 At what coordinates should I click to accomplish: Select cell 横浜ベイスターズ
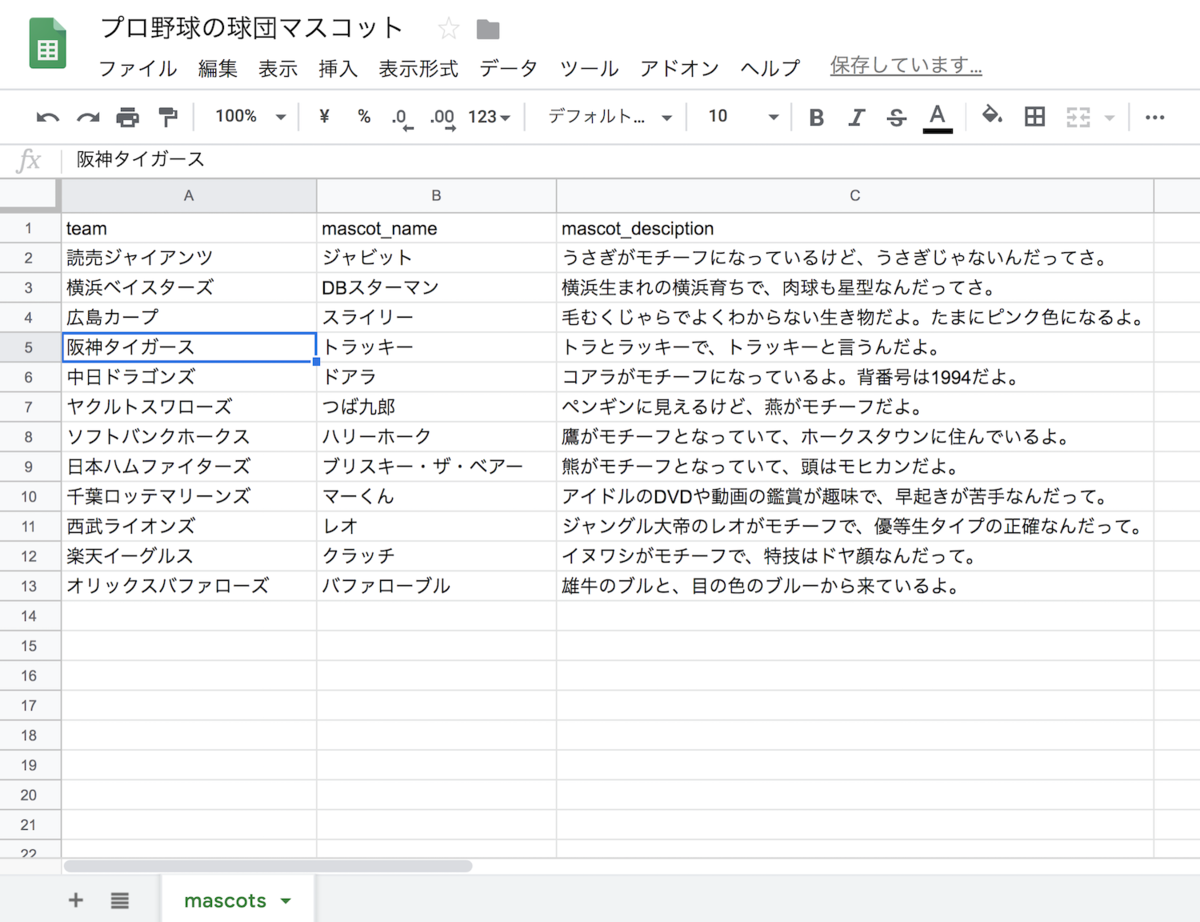[189, 288]
